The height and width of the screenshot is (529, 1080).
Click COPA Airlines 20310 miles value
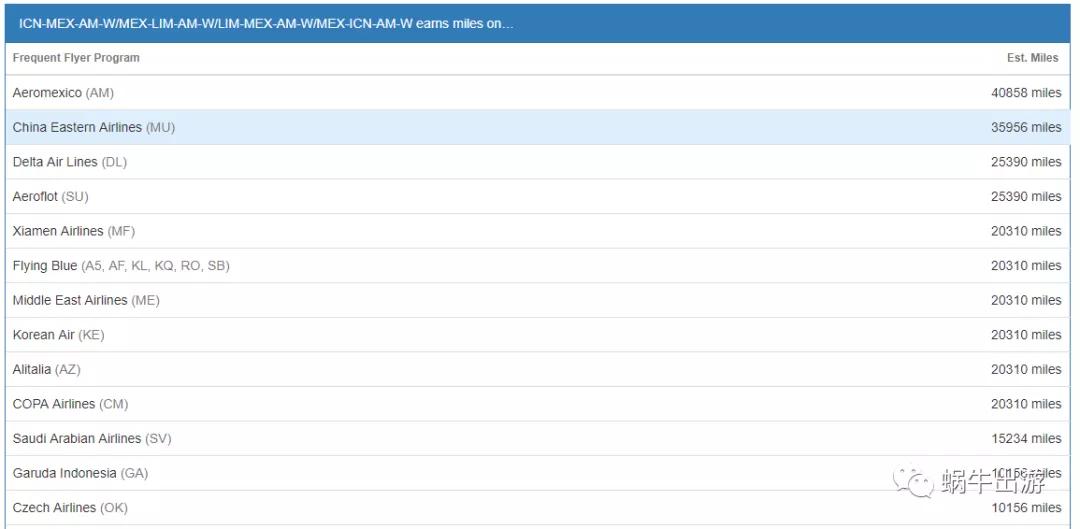1026,404
